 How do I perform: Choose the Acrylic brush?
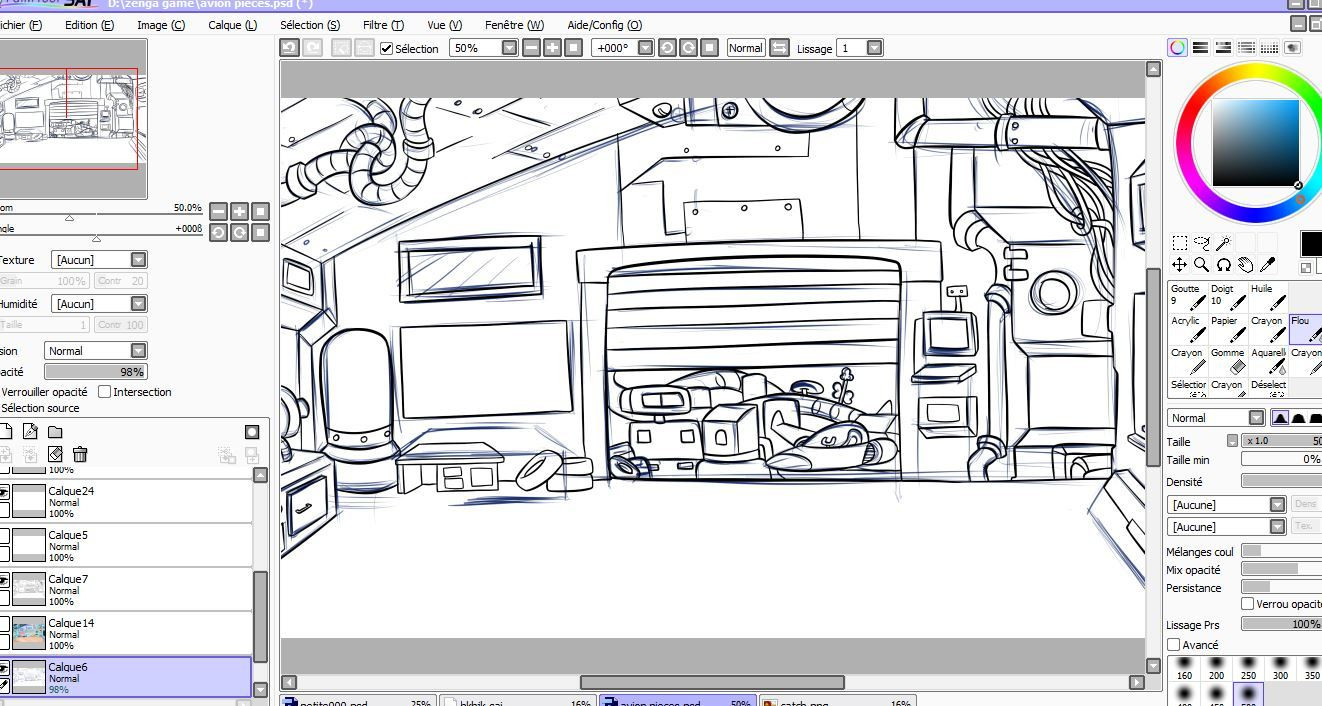click(x=1188, y=329)
